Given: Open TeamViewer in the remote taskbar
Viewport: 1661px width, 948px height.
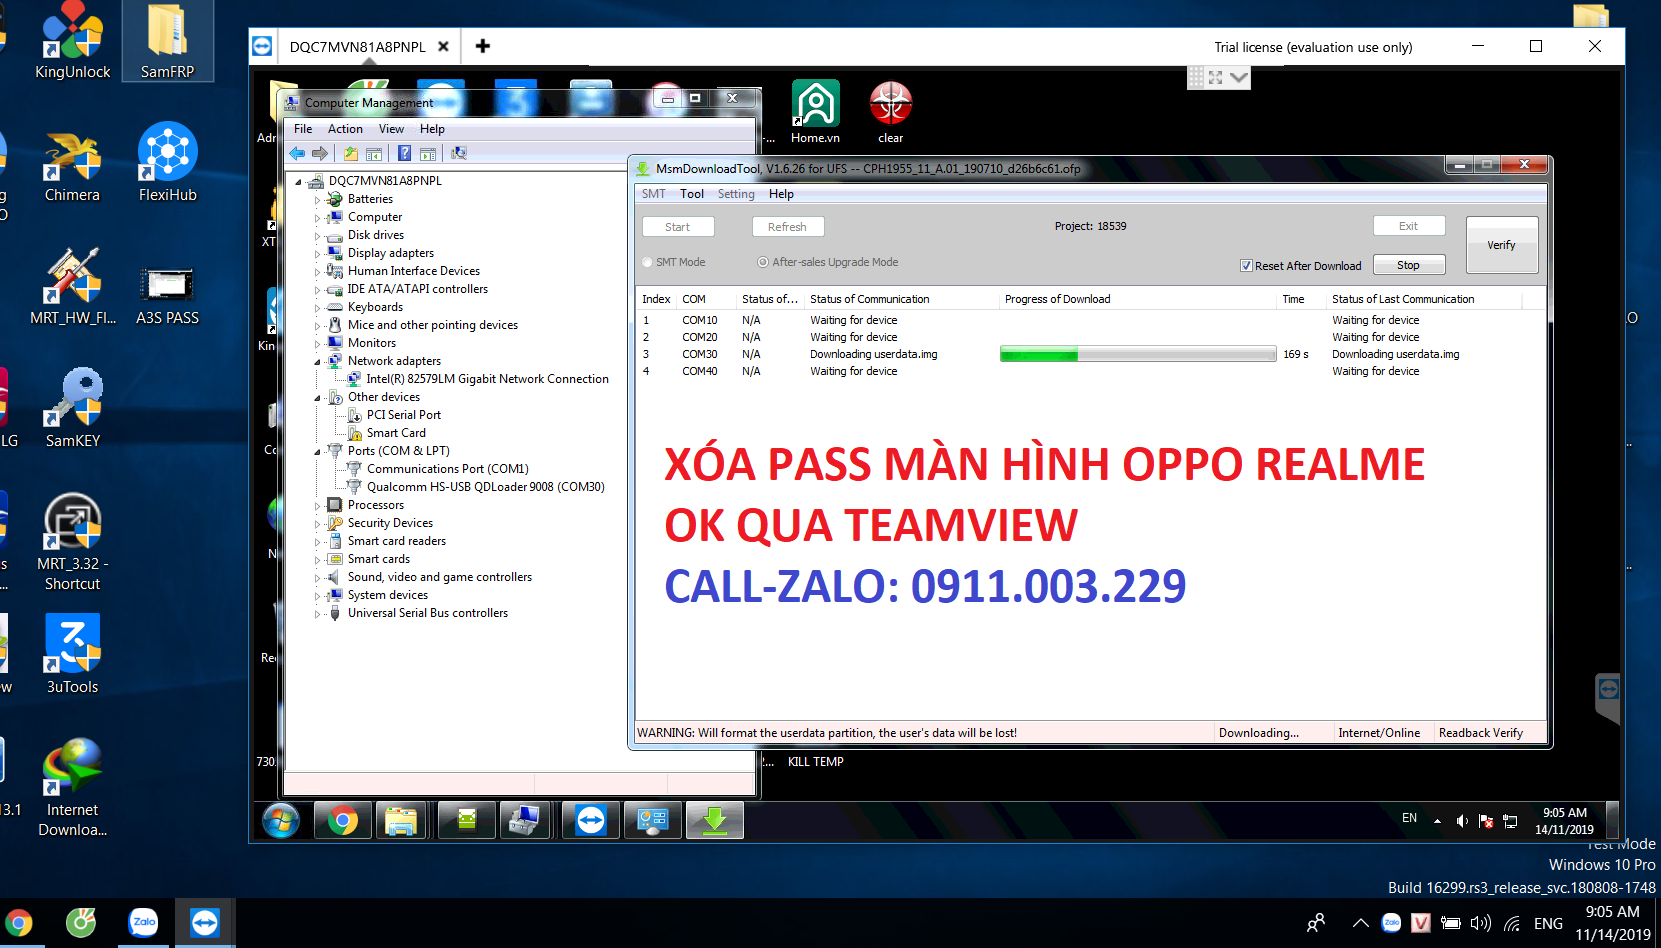Looking at the screenshot, I should click(591, 821).
